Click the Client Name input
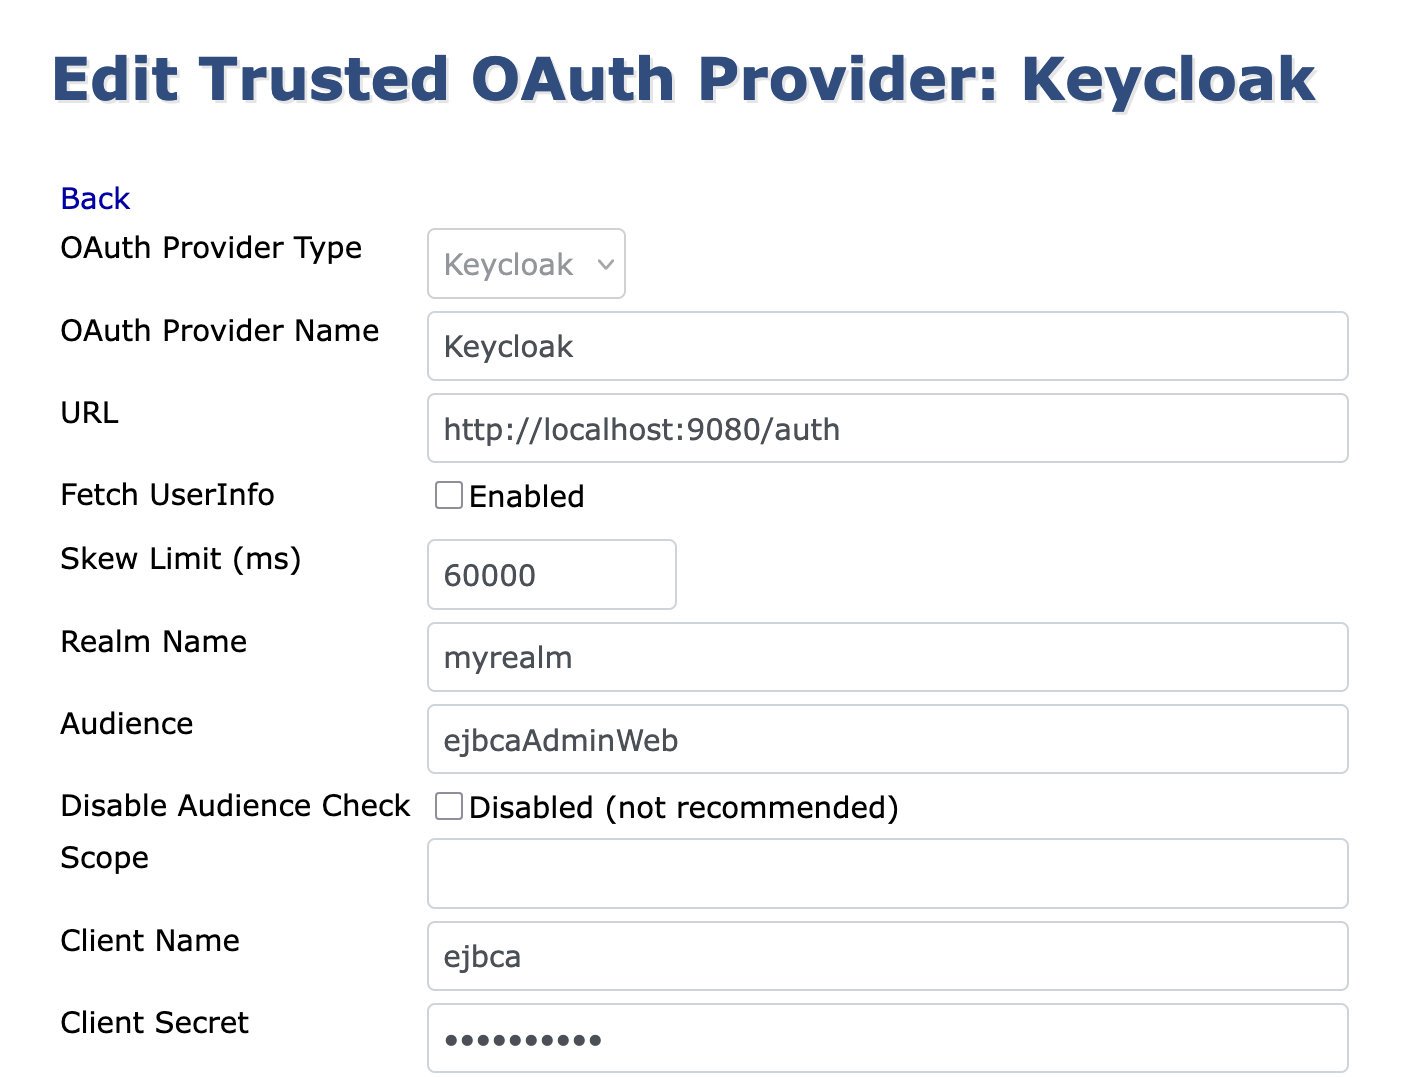Viewport: 1424px width, 1078px height. tap(887, 957)
